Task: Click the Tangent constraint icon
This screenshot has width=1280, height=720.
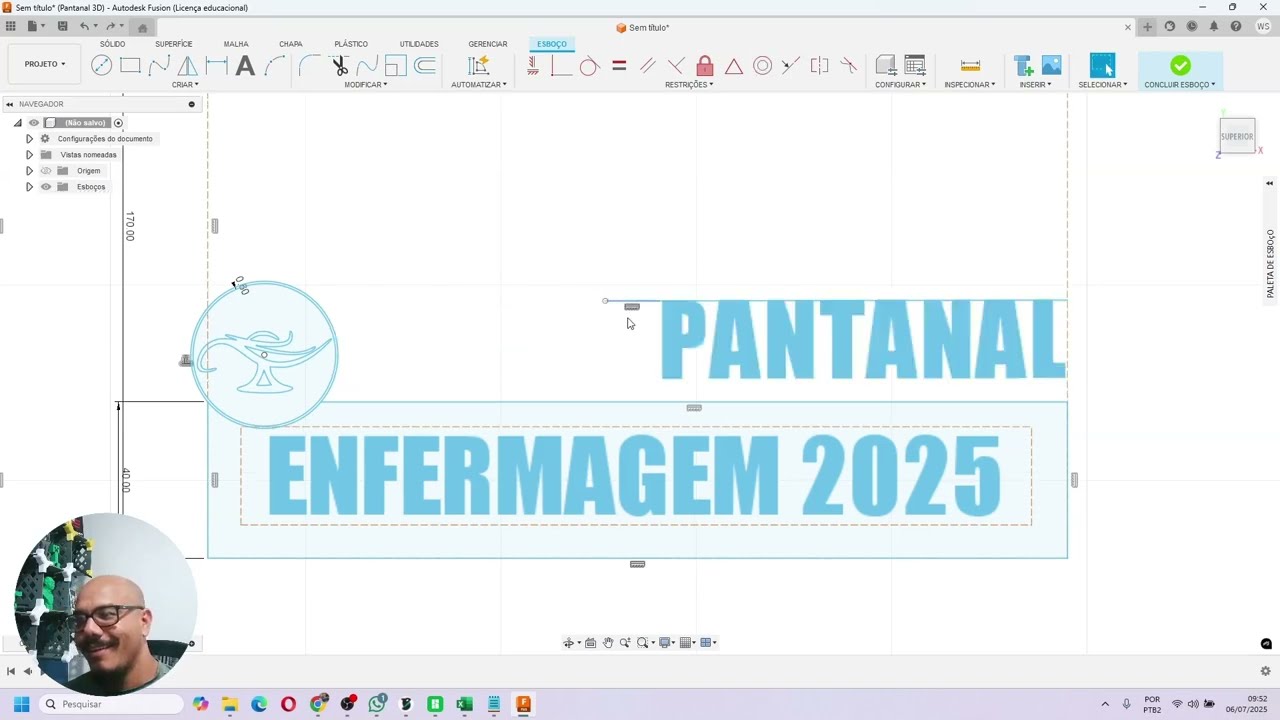Action: pyautogui.click(x=589, y=66)
